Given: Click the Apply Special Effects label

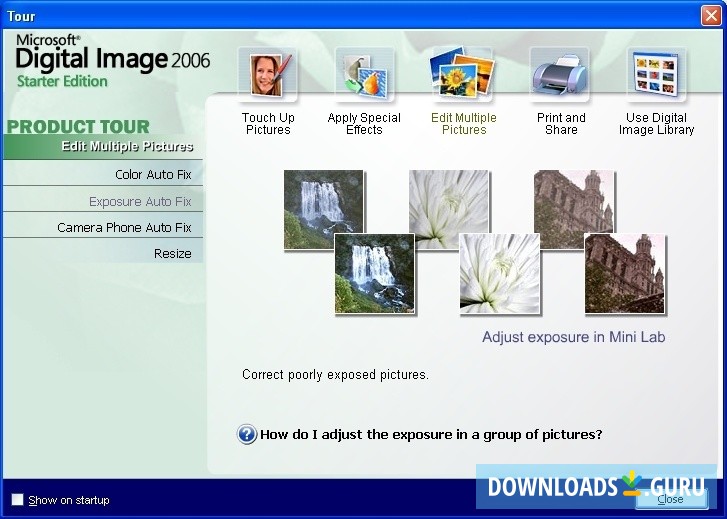Looking at the screenshot, I should (364, 124).
